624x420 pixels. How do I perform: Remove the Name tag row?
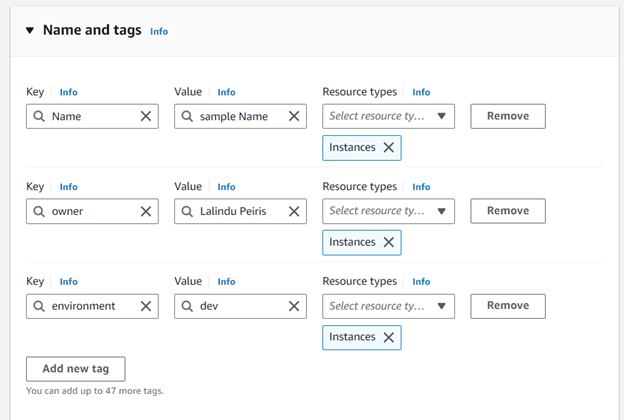click(508, 116)
